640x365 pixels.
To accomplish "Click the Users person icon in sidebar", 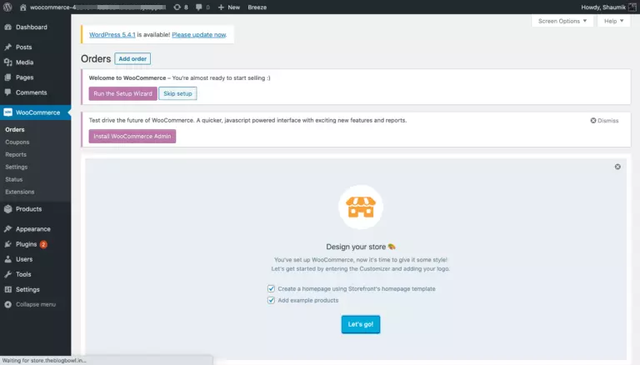I will 8,259.
